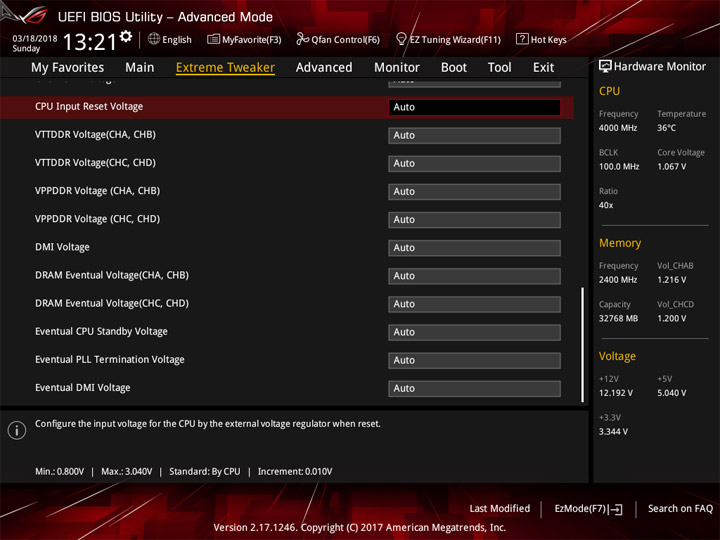Viewport: 720px width, 540px height.
Task: Open the Tool tab
Action: pyautogui.click(x=500, y=68)
